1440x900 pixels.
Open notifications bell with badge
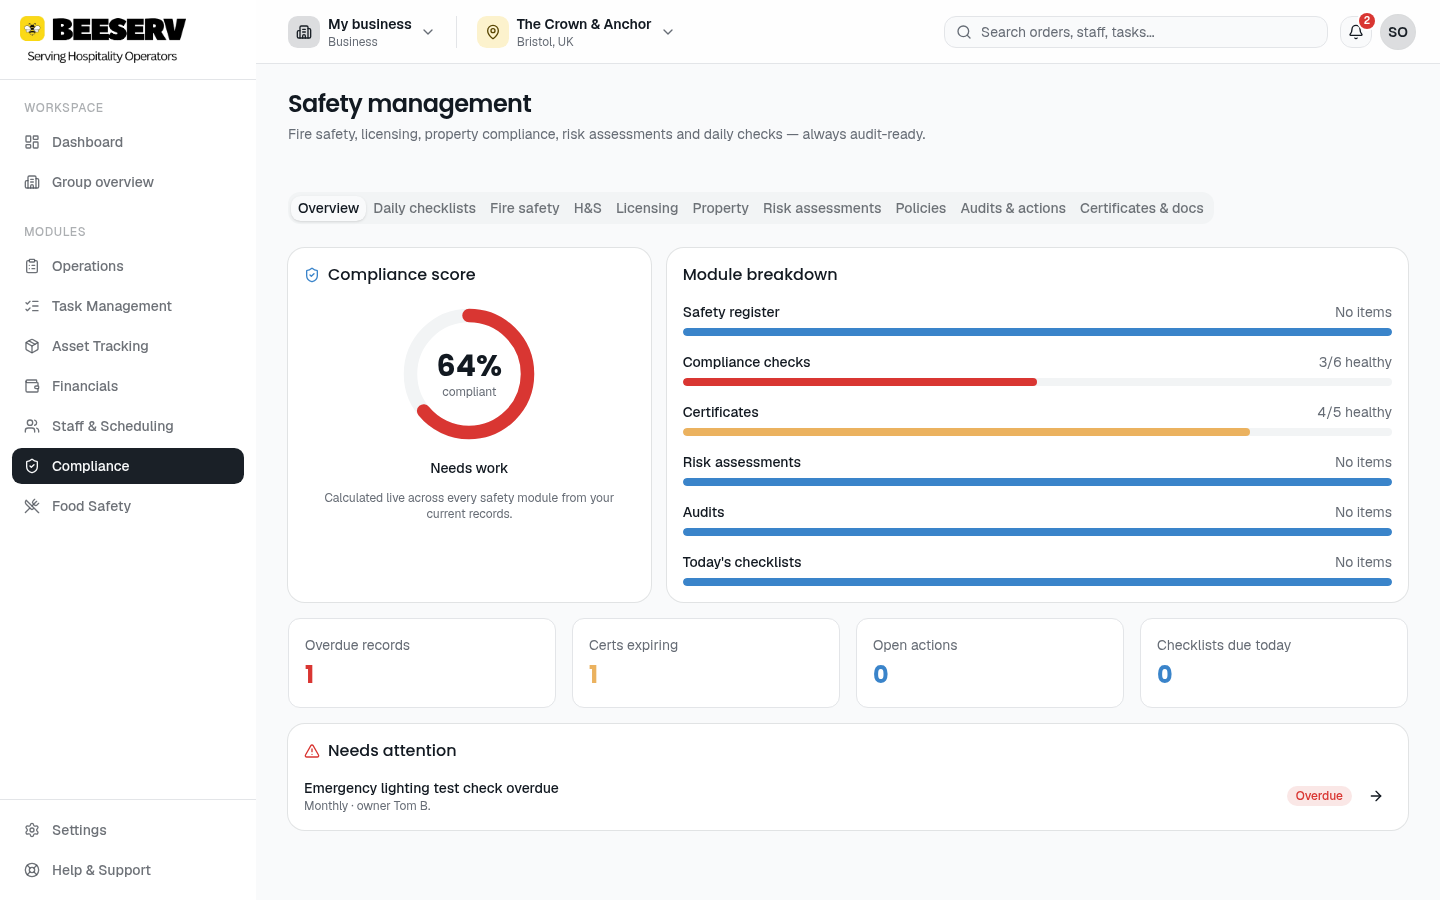1356,32
